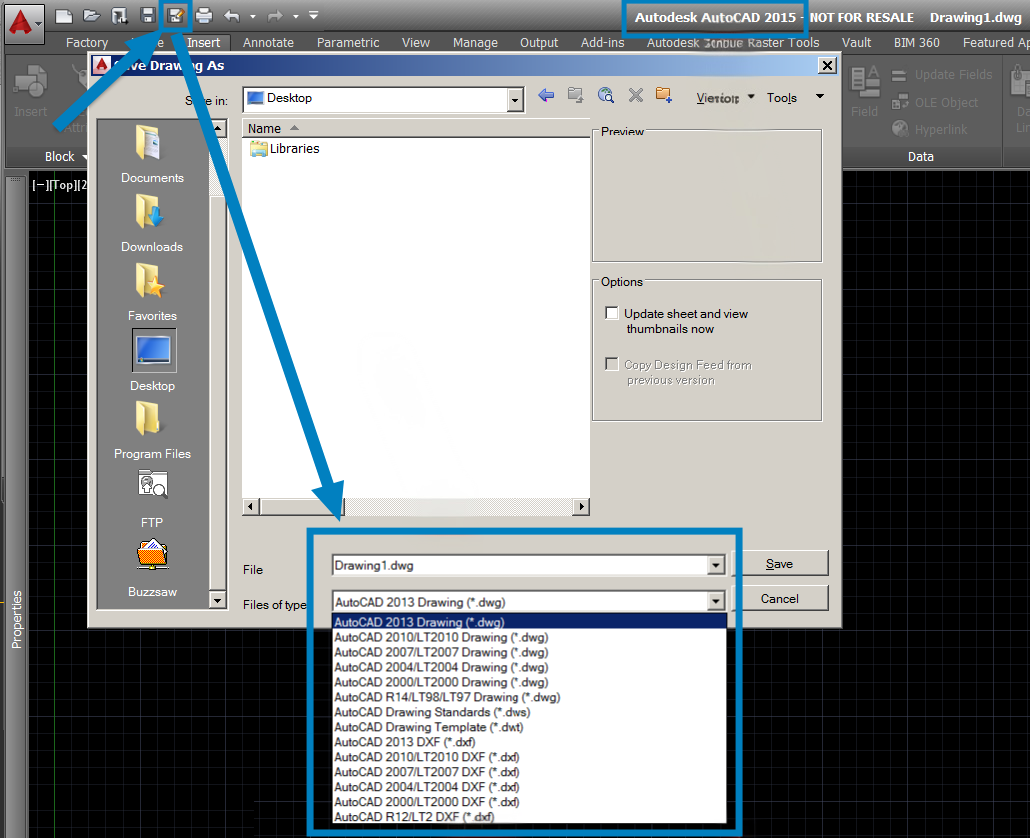Screen dimensions: 1030x838
Task: Click Update Fields in the ribbon
Action: (941, 75)
